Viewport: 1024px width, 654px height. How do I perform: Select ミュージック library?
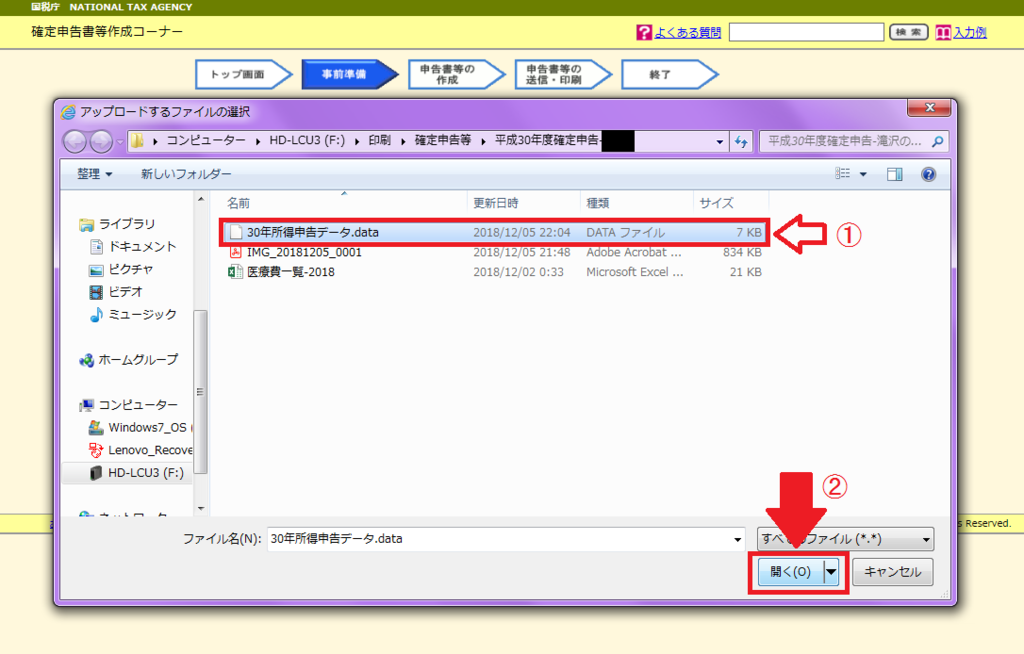pyautogui.click(x=133, y=315)
